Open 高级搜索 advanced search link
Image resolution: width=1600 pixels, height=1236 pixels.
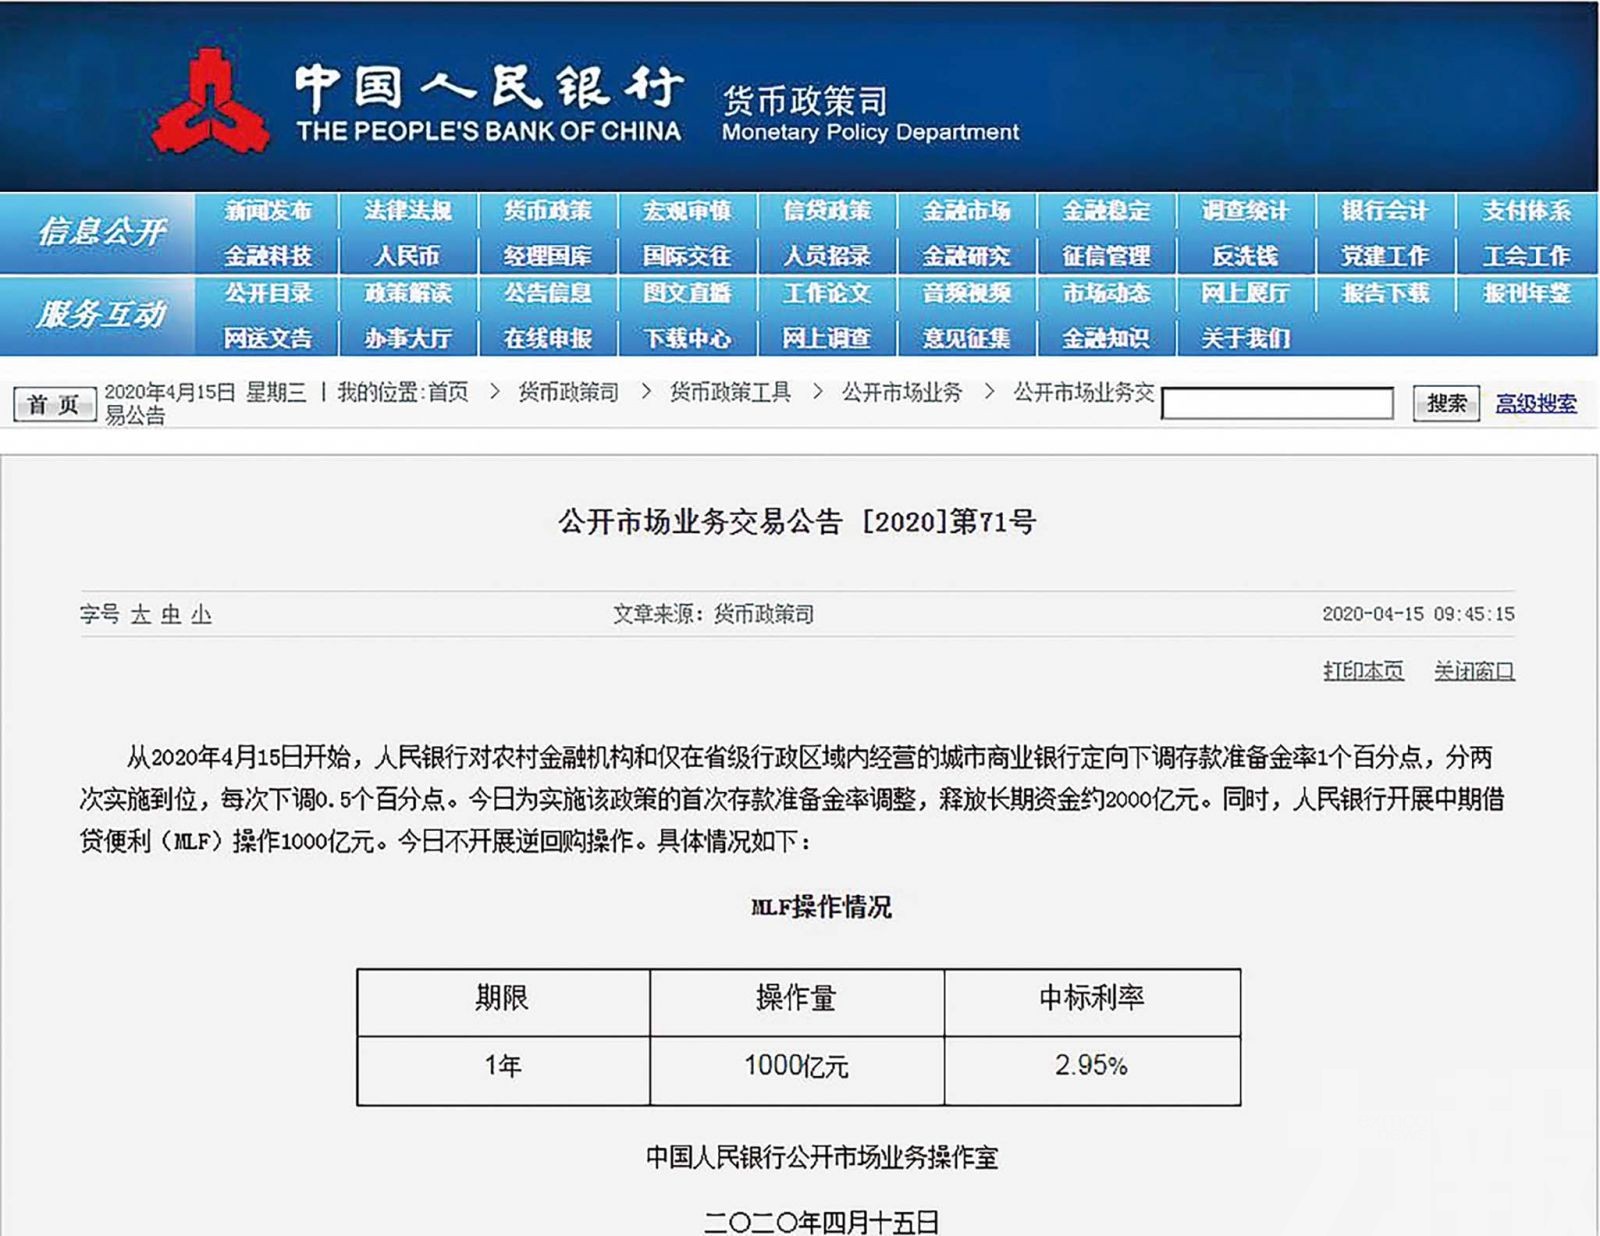1536,403
